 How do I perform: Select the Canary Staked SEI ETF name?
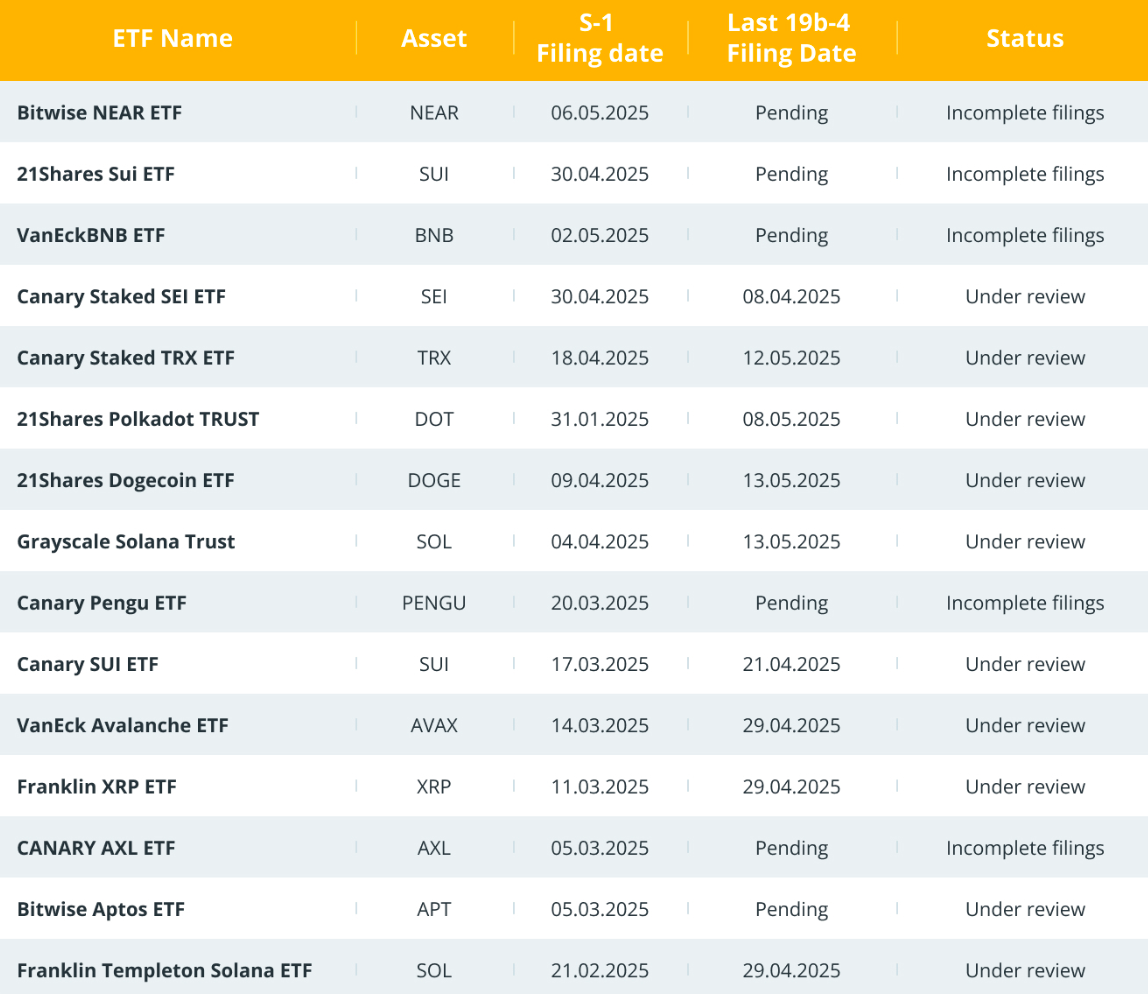tap(122, 296)
